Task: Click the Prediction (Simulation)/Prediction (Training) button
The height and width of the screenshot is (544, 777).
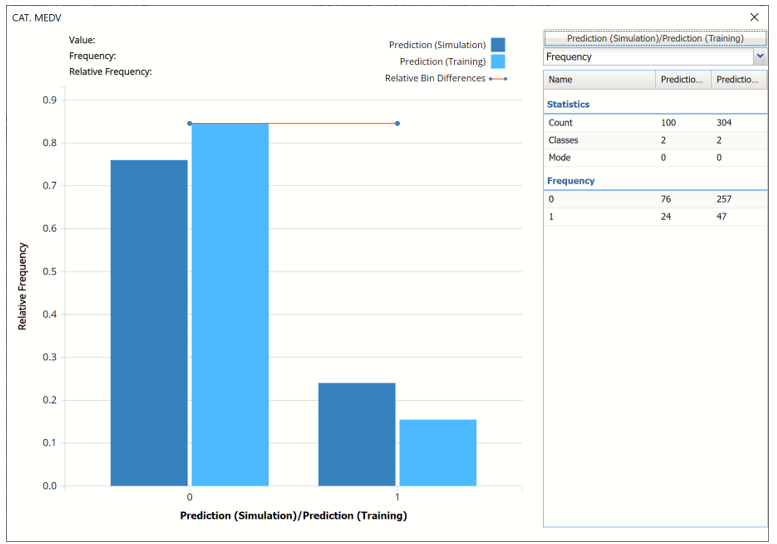Action: tap(655, 38)
